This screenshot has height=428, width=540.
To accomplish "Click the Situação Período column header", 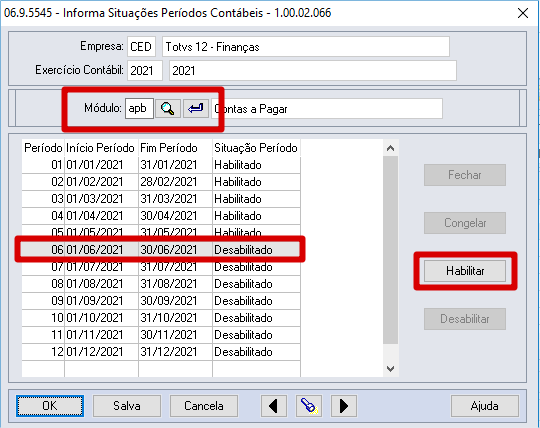I will 256,148.
